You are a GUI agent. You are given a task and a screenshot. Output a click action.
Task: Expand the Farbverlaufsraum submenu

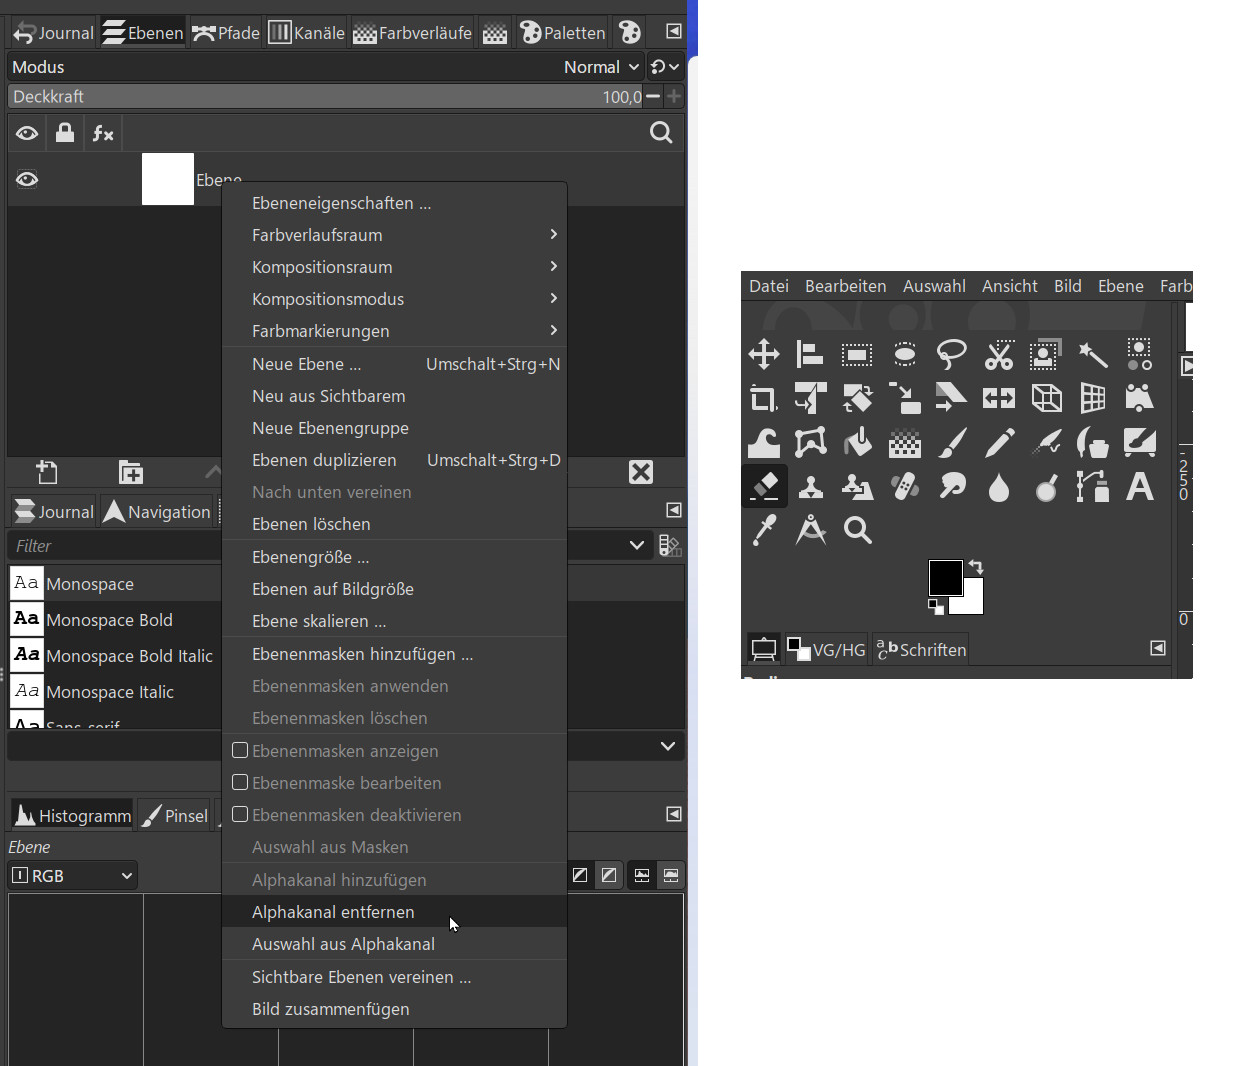pyautogui.click(x=394, y=235)
